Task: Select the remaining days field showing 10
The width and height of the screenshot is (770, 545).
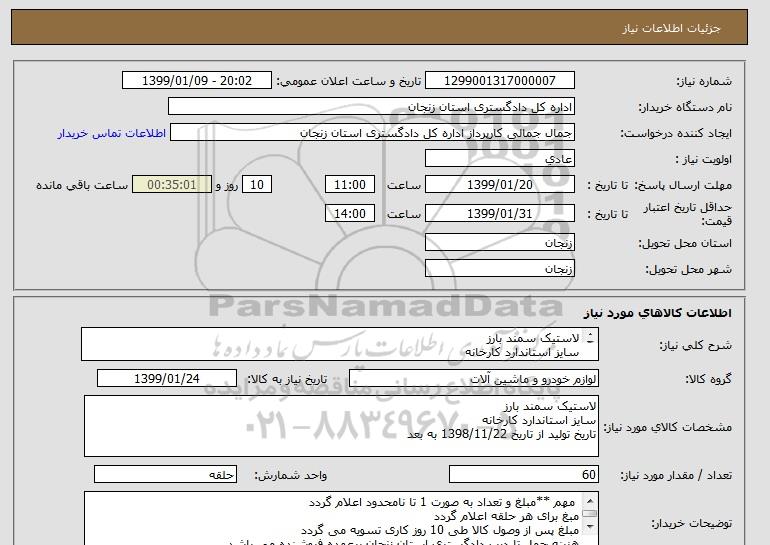Action: (257, 185)
